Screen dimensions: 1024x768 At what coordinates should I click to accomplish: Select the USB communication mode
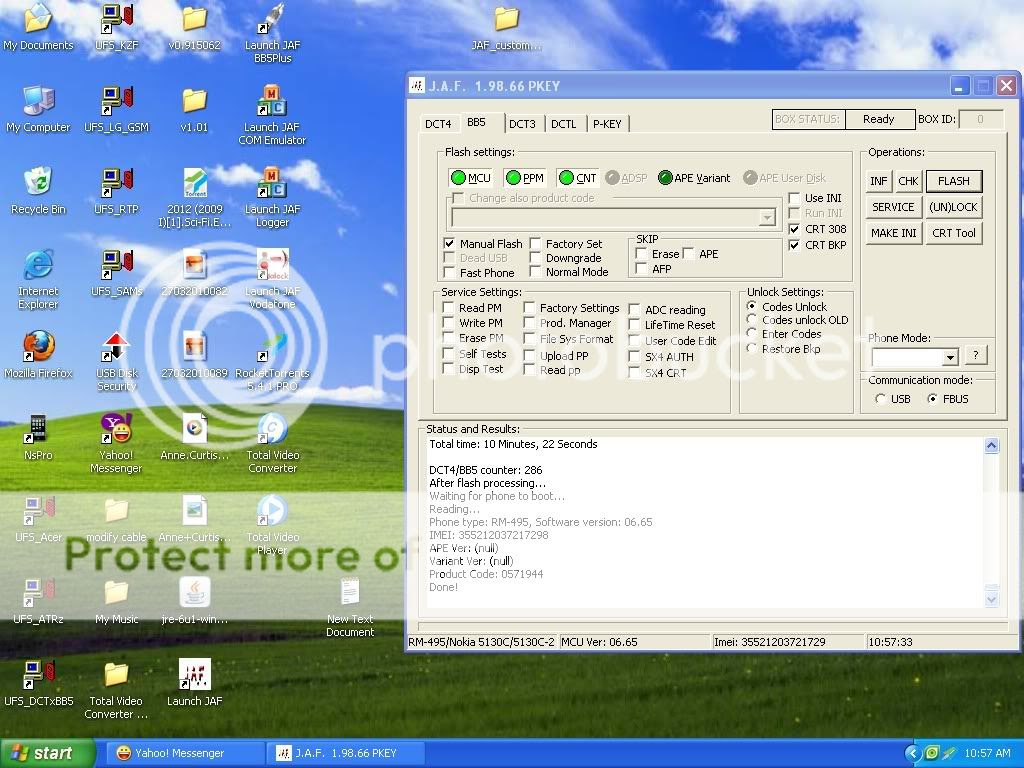[880, 399]
